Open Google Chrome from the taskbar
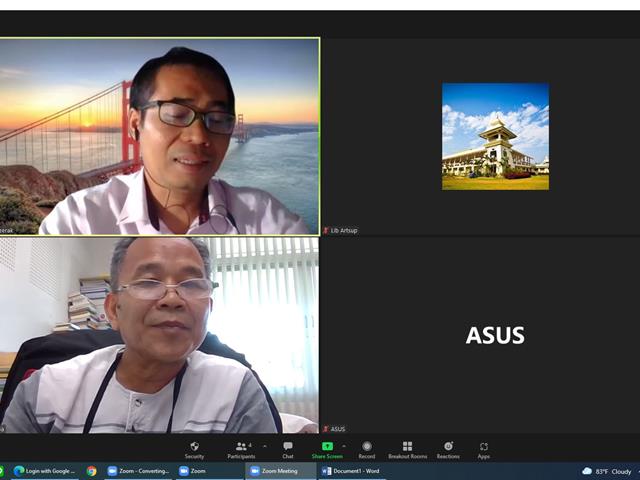The height and width of the screenshot is (480, 640). pos(91,471)
